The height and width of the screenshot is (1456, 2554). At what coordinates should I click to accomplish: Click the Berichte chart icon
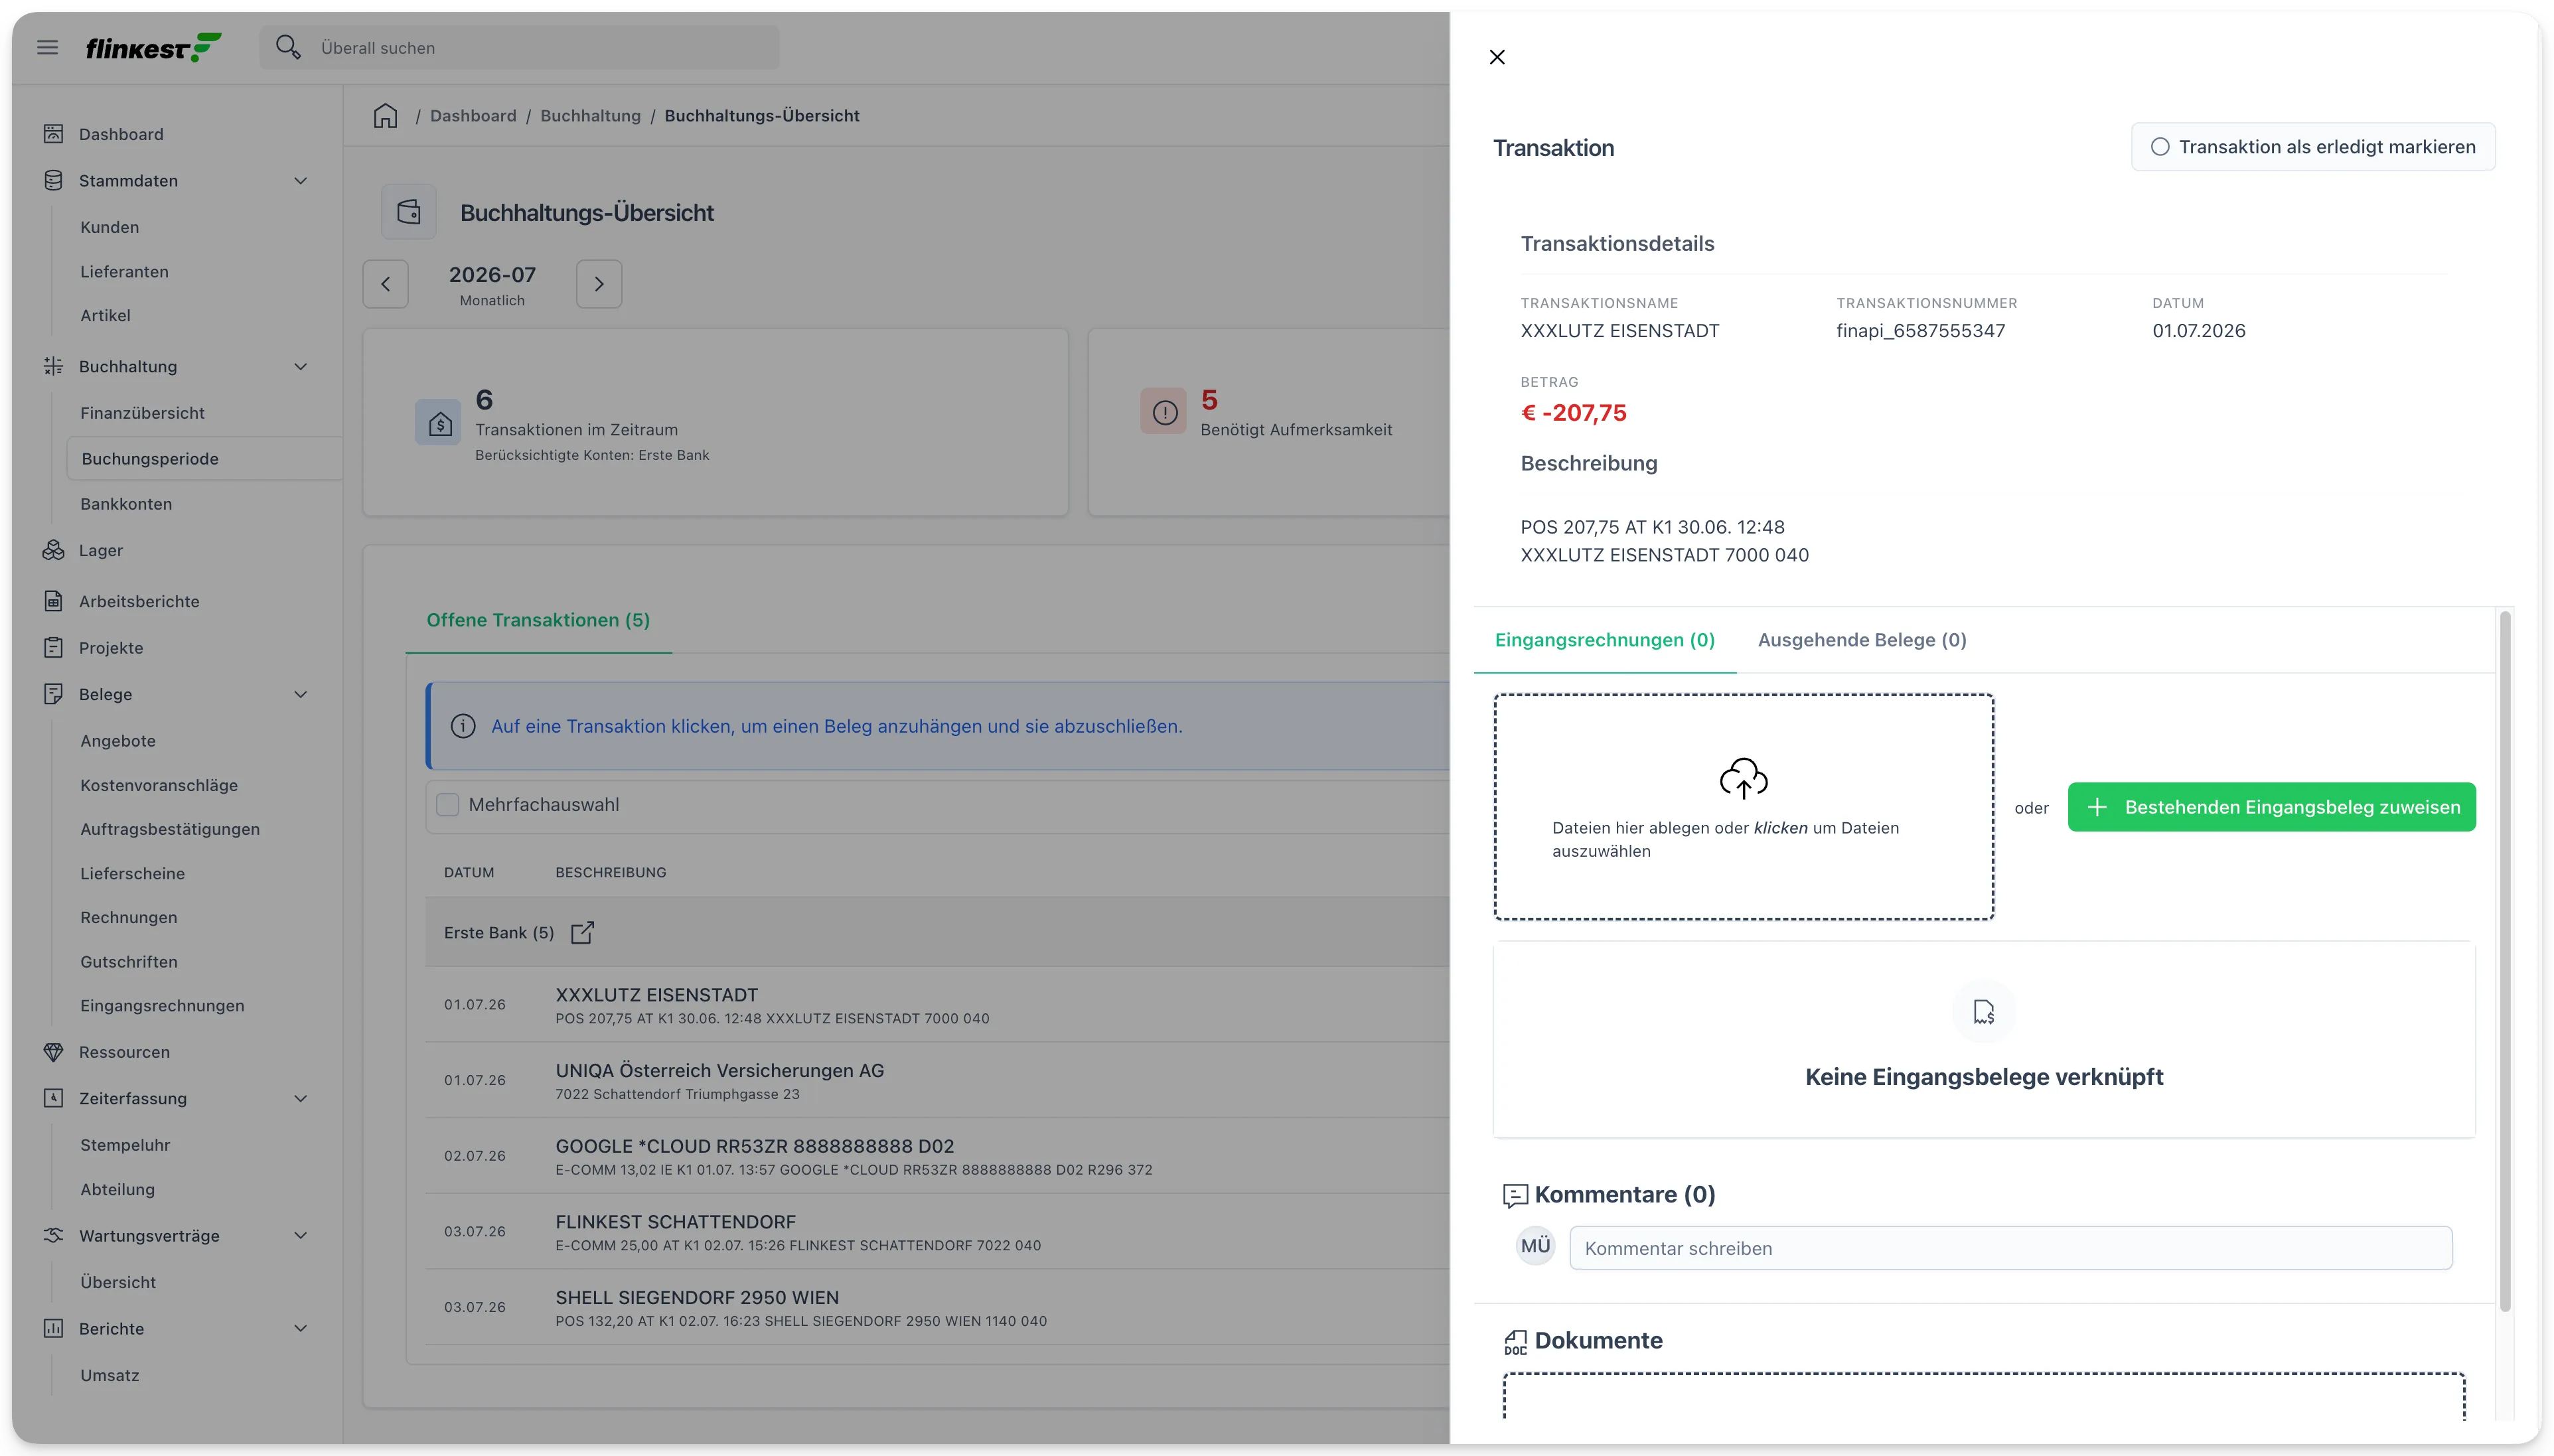[x=54, y=1328]
